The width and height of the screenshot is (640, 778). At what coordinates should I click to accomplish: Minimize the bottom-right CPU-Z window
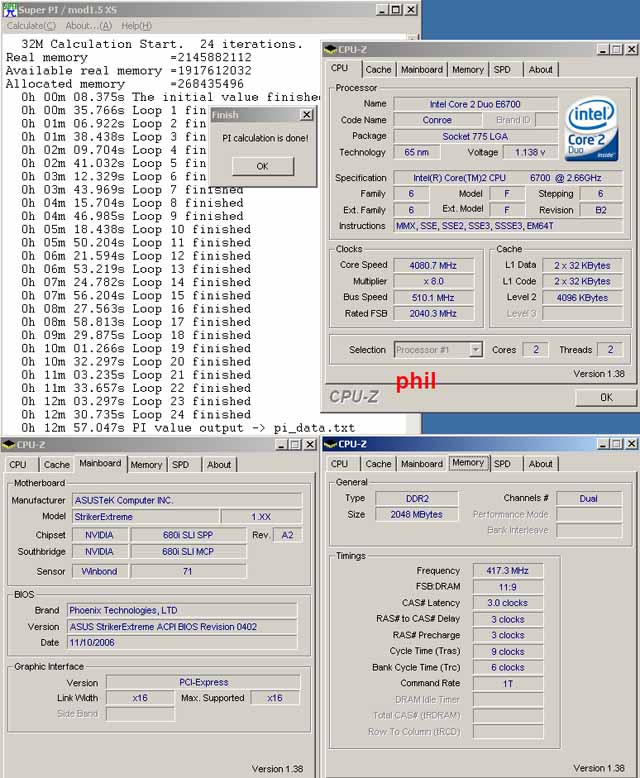[603, 444]
